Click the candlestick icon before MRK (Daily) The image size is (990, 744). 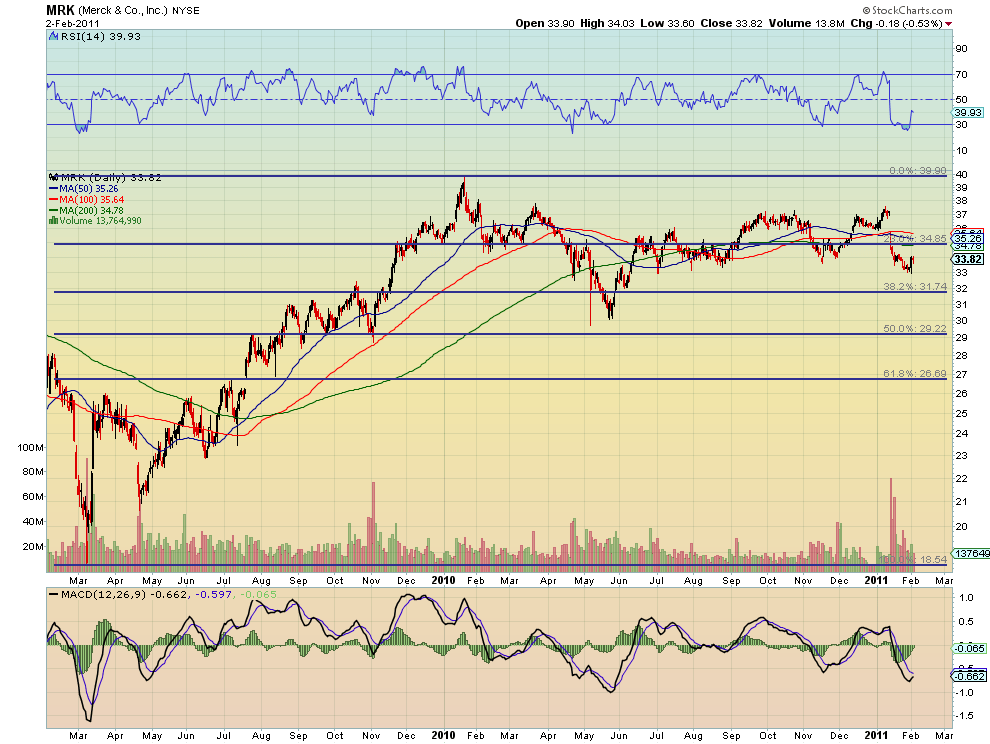[x=54, y=177]
